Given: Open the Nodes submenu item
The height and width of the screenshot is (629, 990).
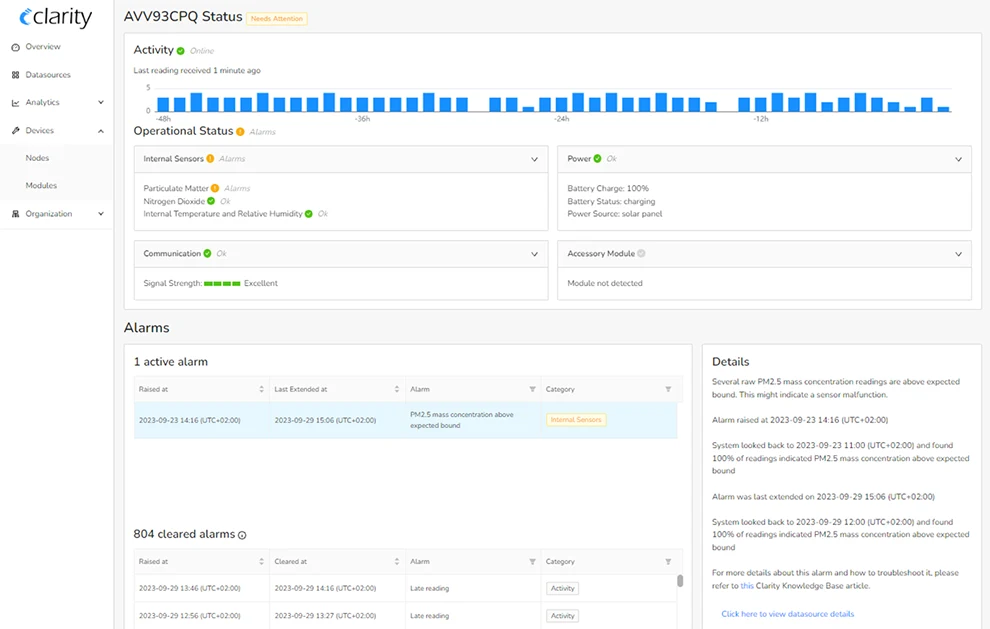Looking at the screenshot, I should point(37,158).
